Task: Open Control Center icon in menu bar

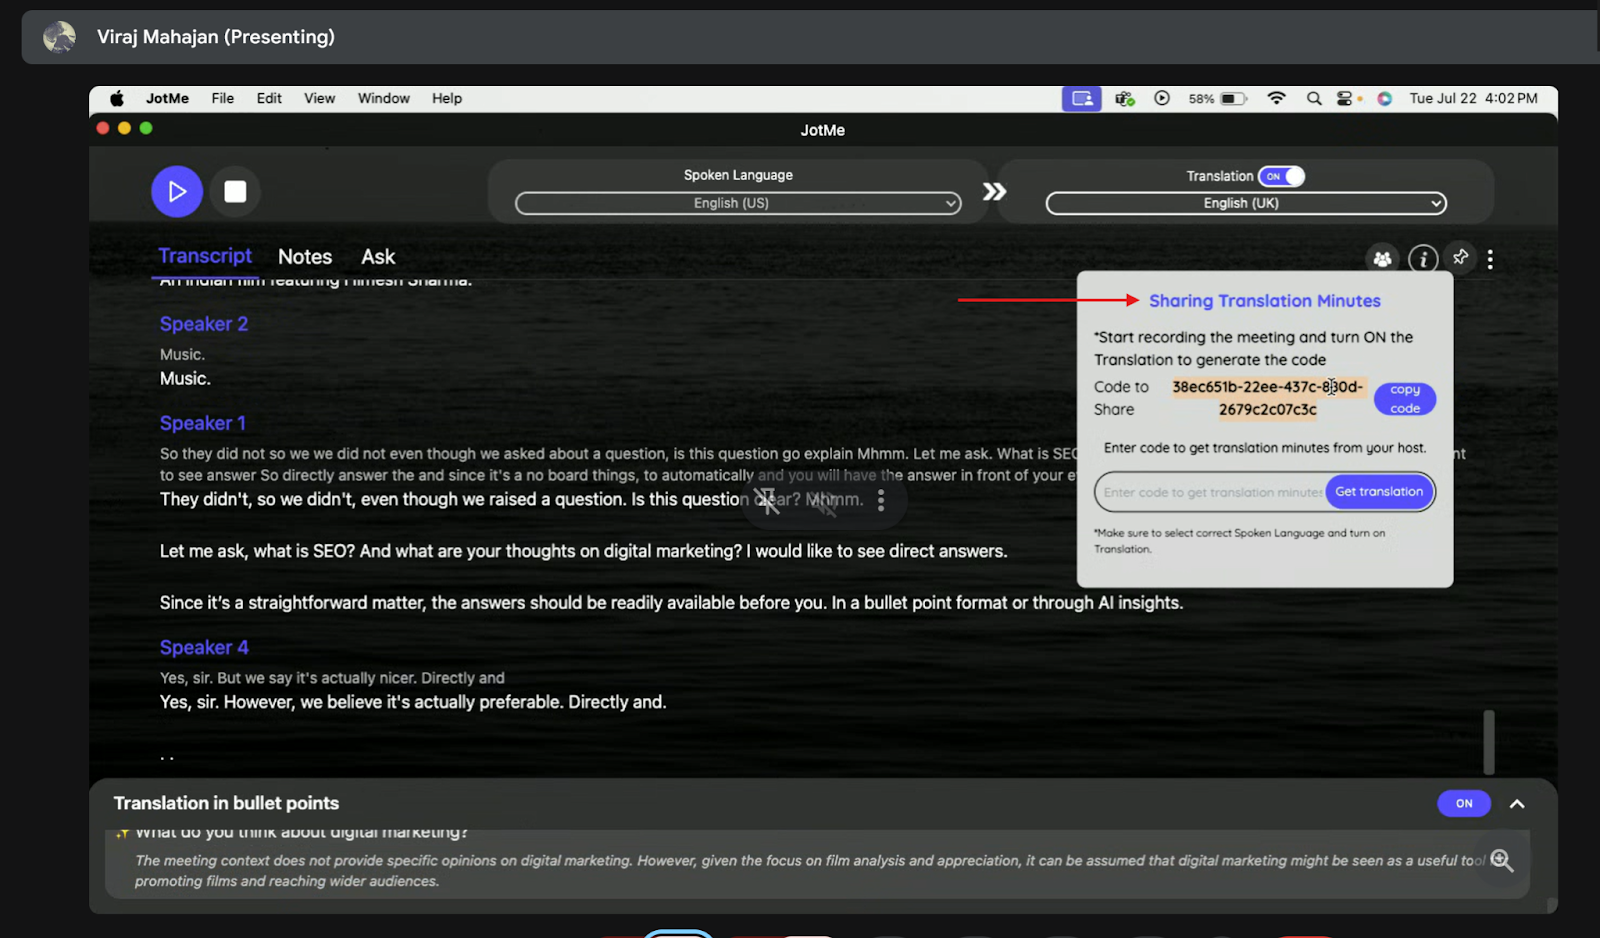Action: pos(1346,98)
